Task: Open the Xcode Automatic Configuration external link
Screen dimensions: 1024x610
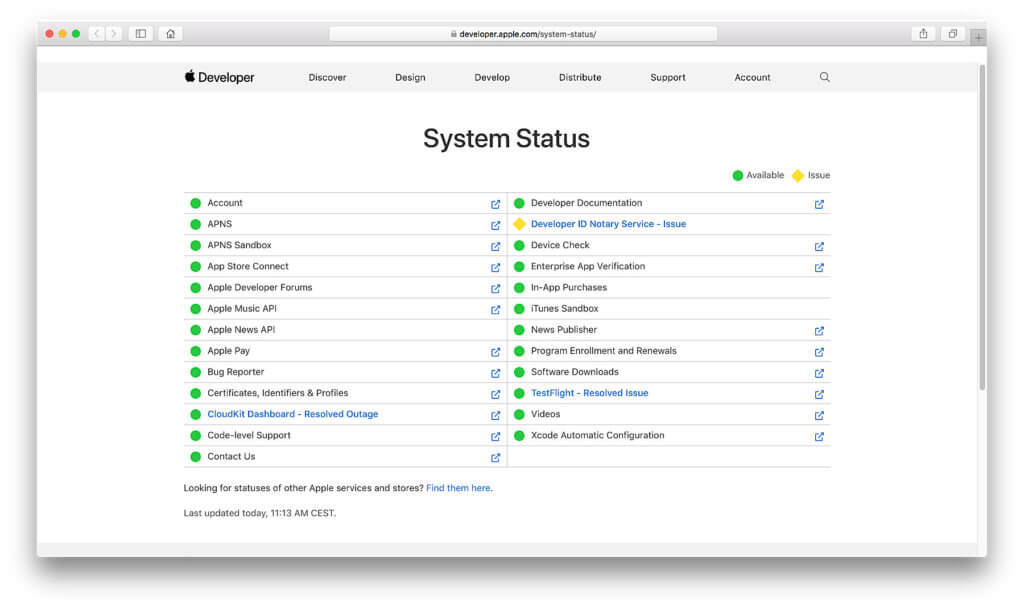Action: [x=819, y=436]
